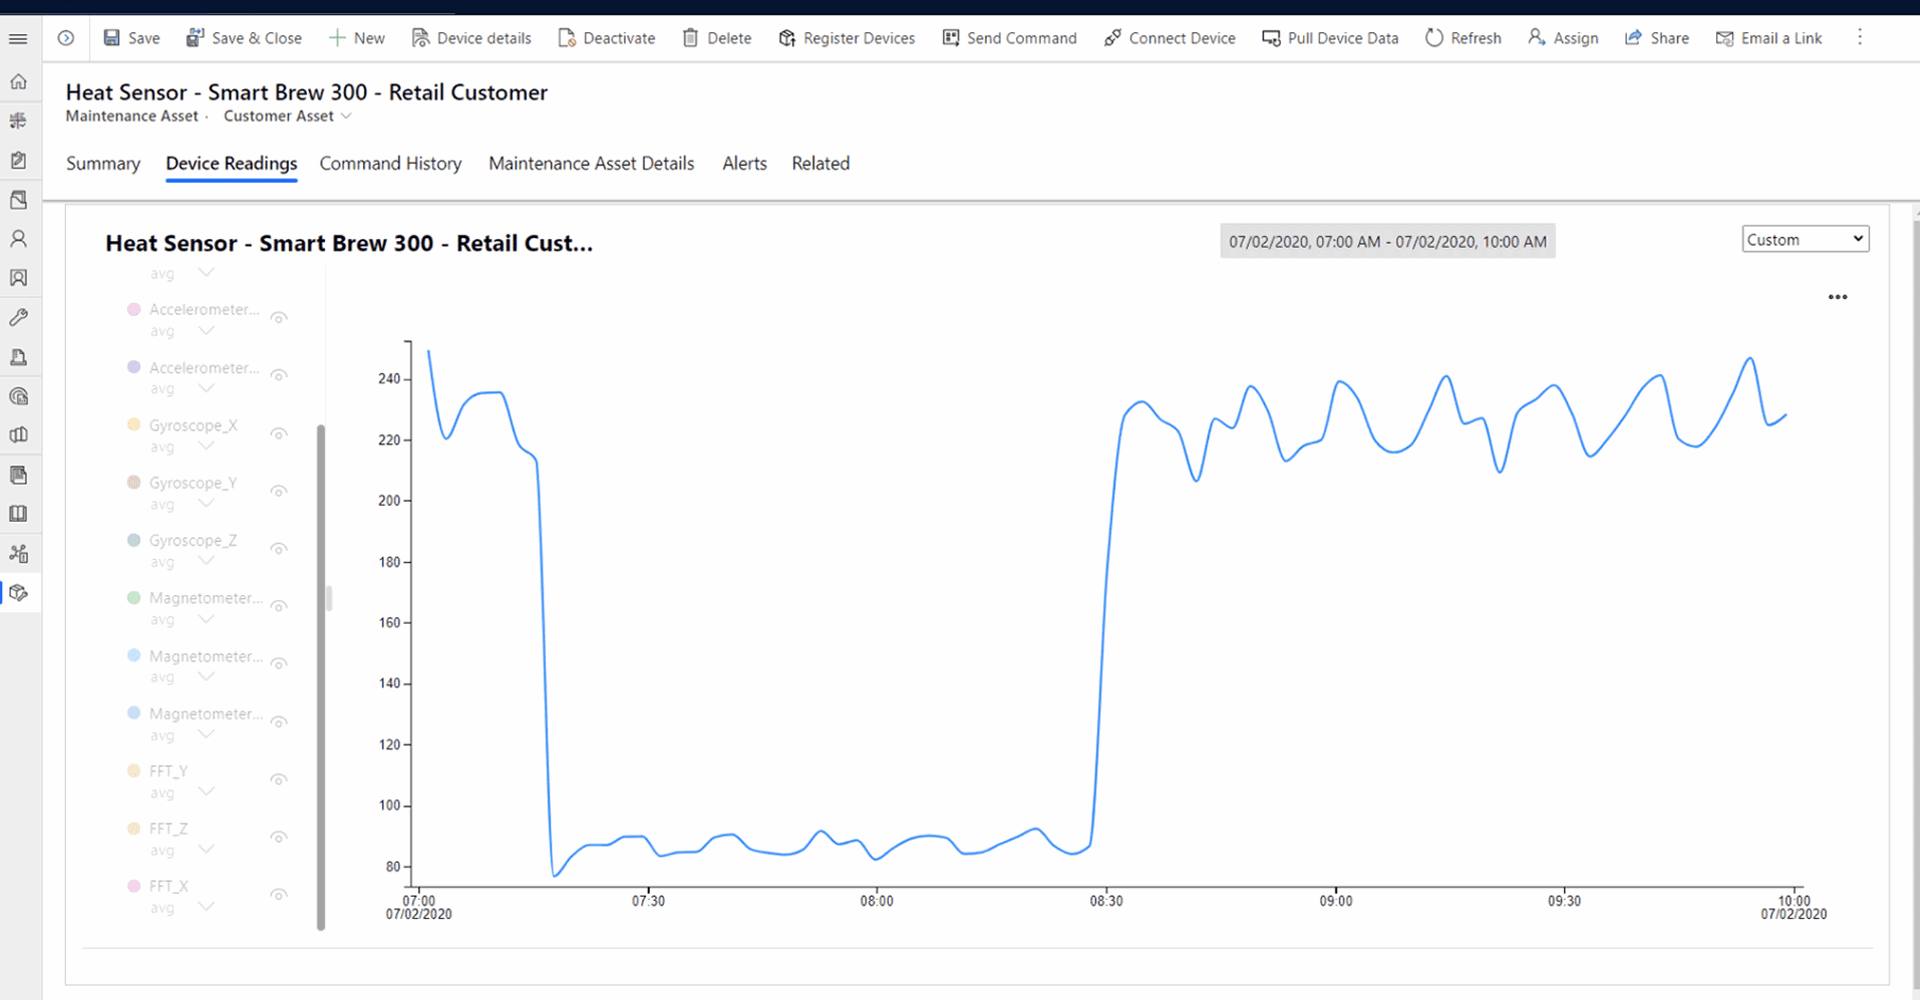Go to the Alerts tab
Image resolution: width=1920 pixels, height=1000 pixels.
[x=745, y=163]
